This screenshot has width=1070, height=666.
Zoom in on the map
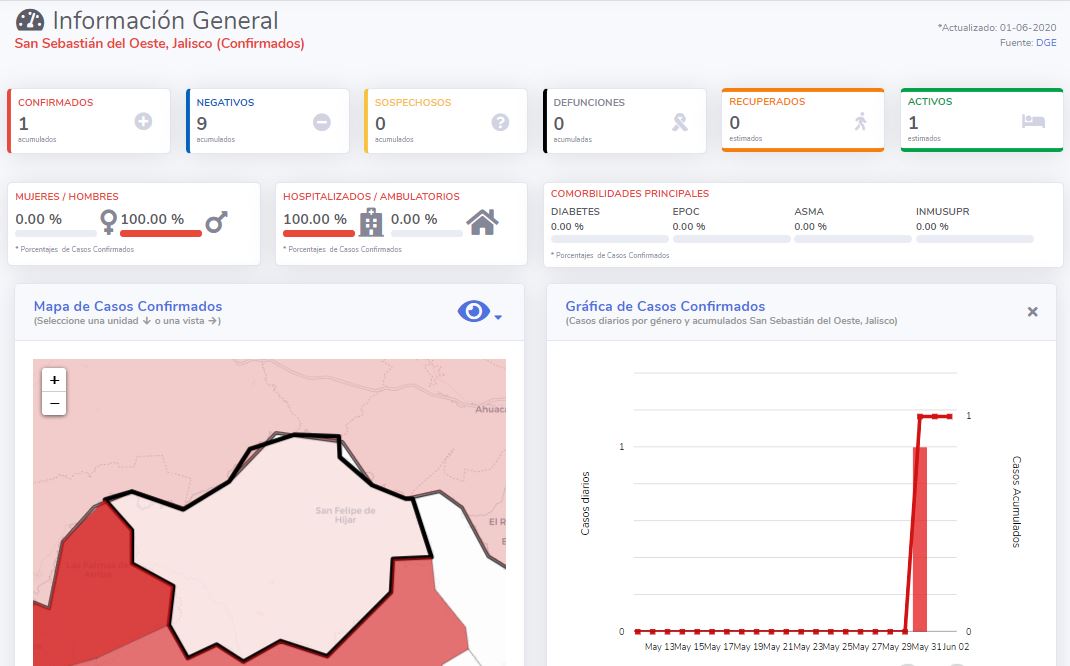coord(54,380)
